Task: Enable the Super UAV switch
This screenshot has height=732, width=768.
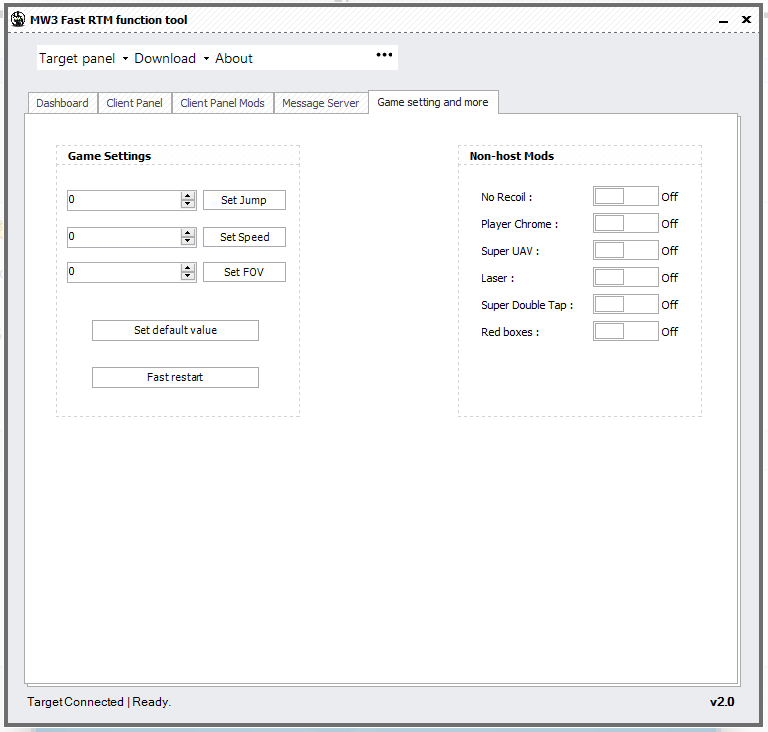Action: (x=625, y=250)
